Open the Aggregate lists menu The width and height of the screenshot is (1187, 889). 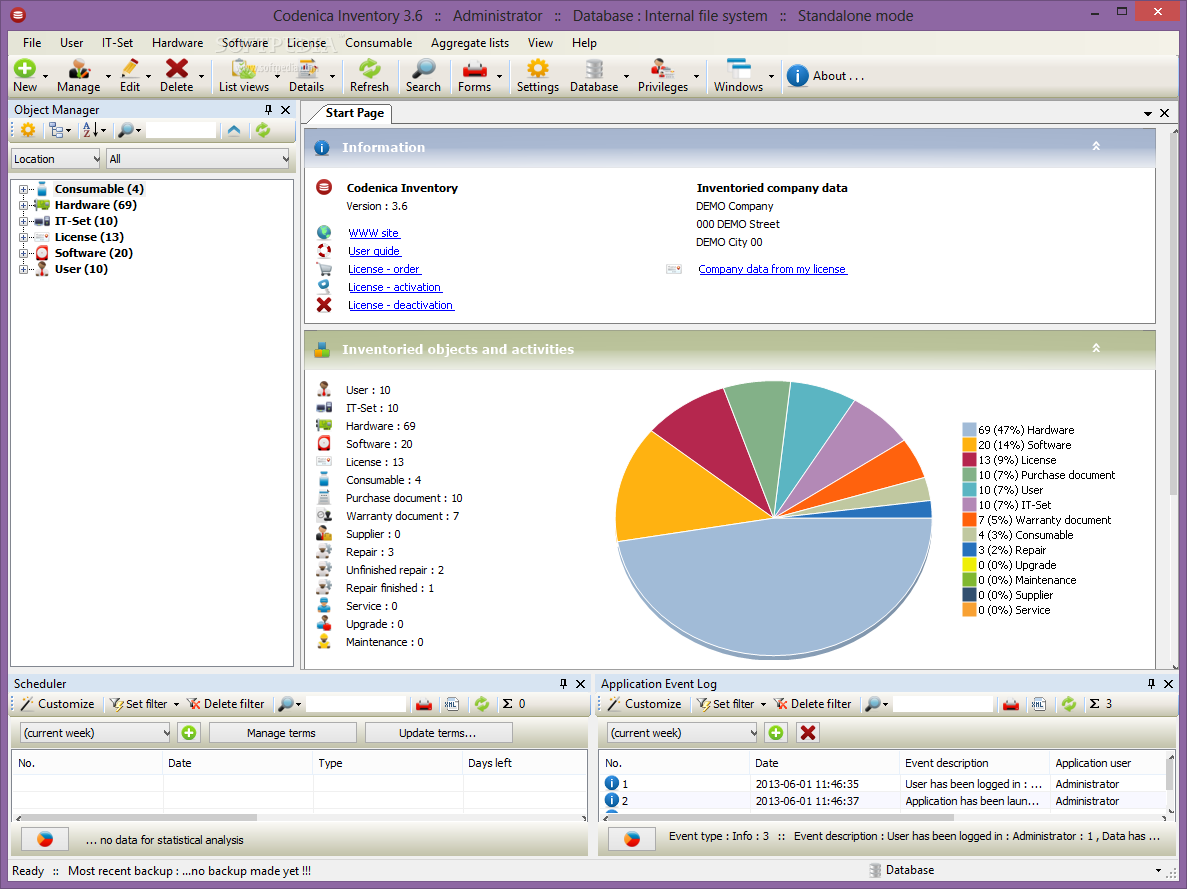pos(469,43)
